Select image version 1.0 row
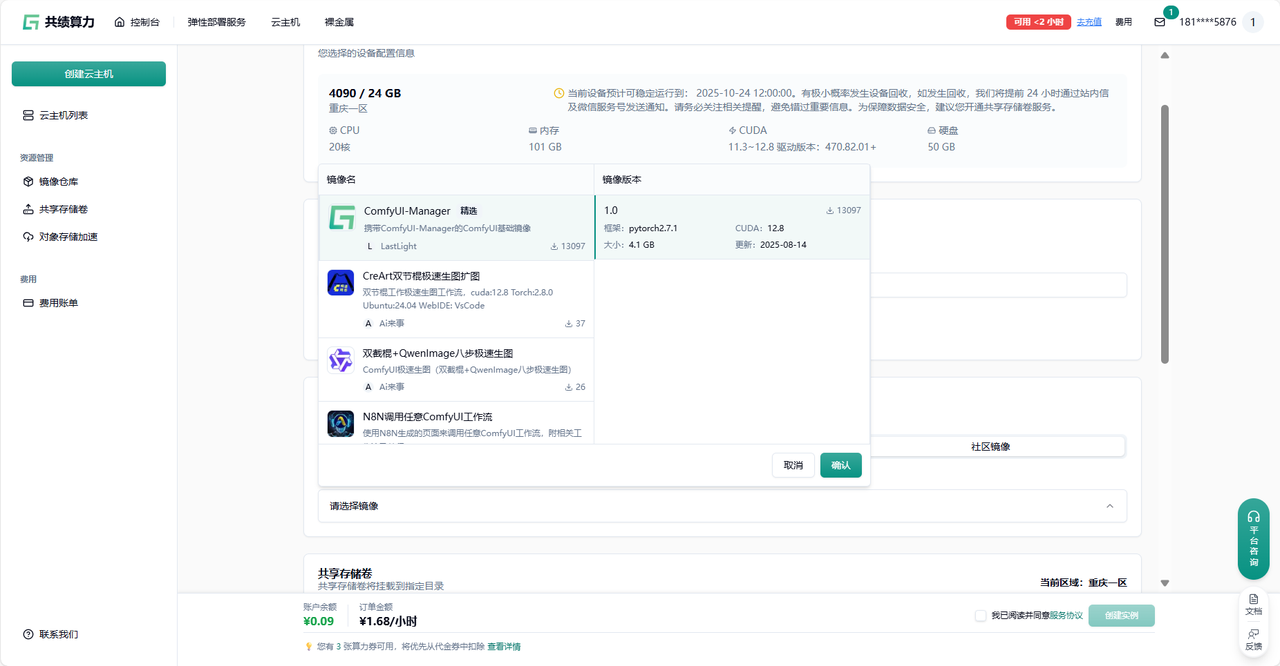1280x666 pixels. [731, 227]
